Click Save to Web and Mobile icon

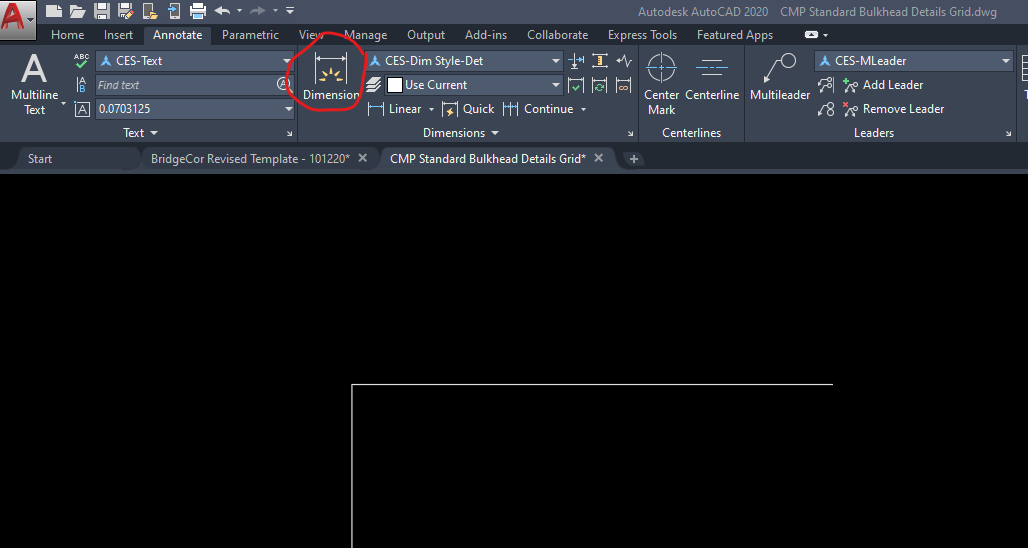click(x=174, y=10)
